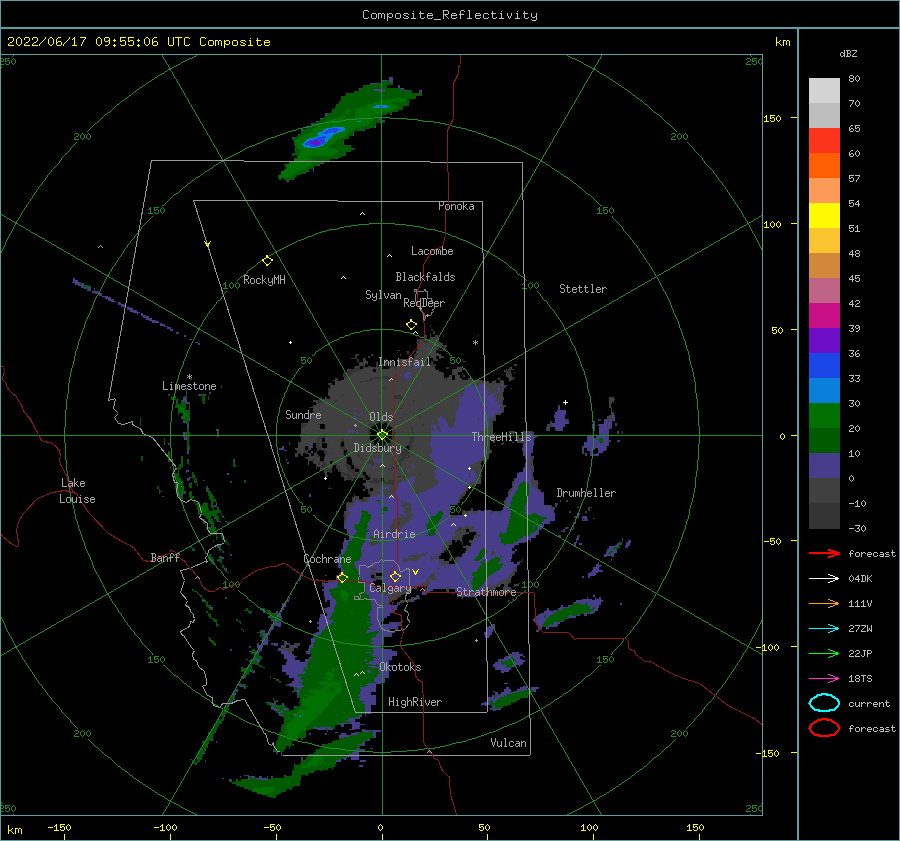Click the Blackfalds town label

click(425, 277)
